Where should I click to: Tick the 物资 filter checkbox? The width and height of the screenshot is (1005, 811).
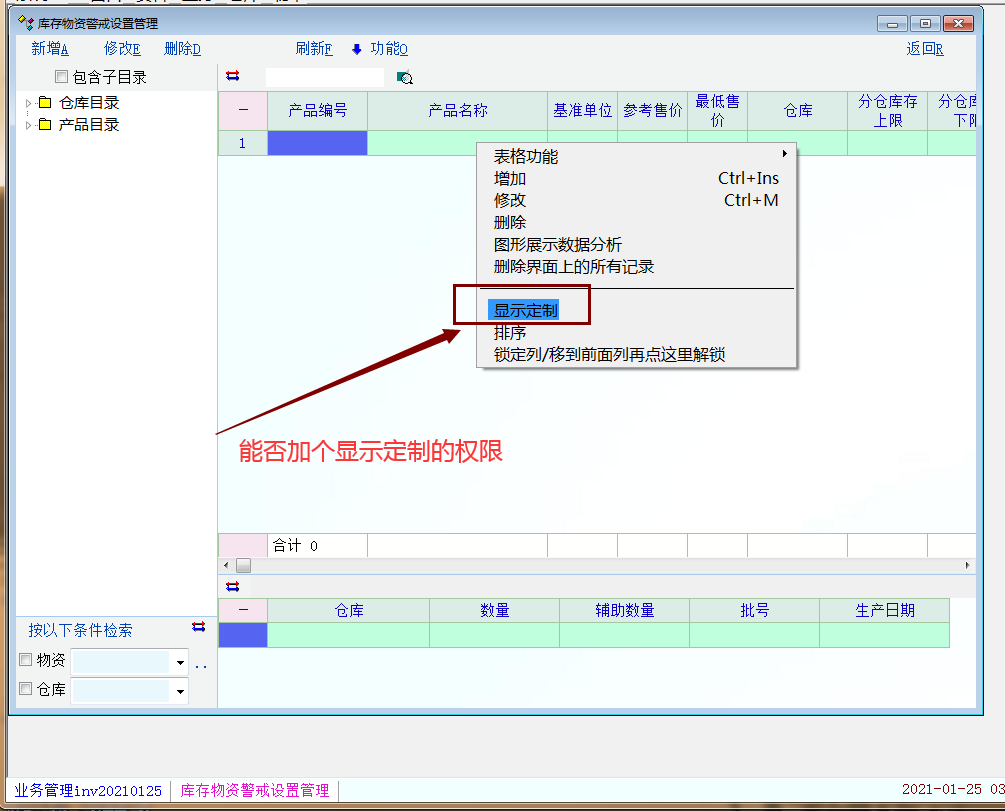pyautogui.click(x=26, y=660)
